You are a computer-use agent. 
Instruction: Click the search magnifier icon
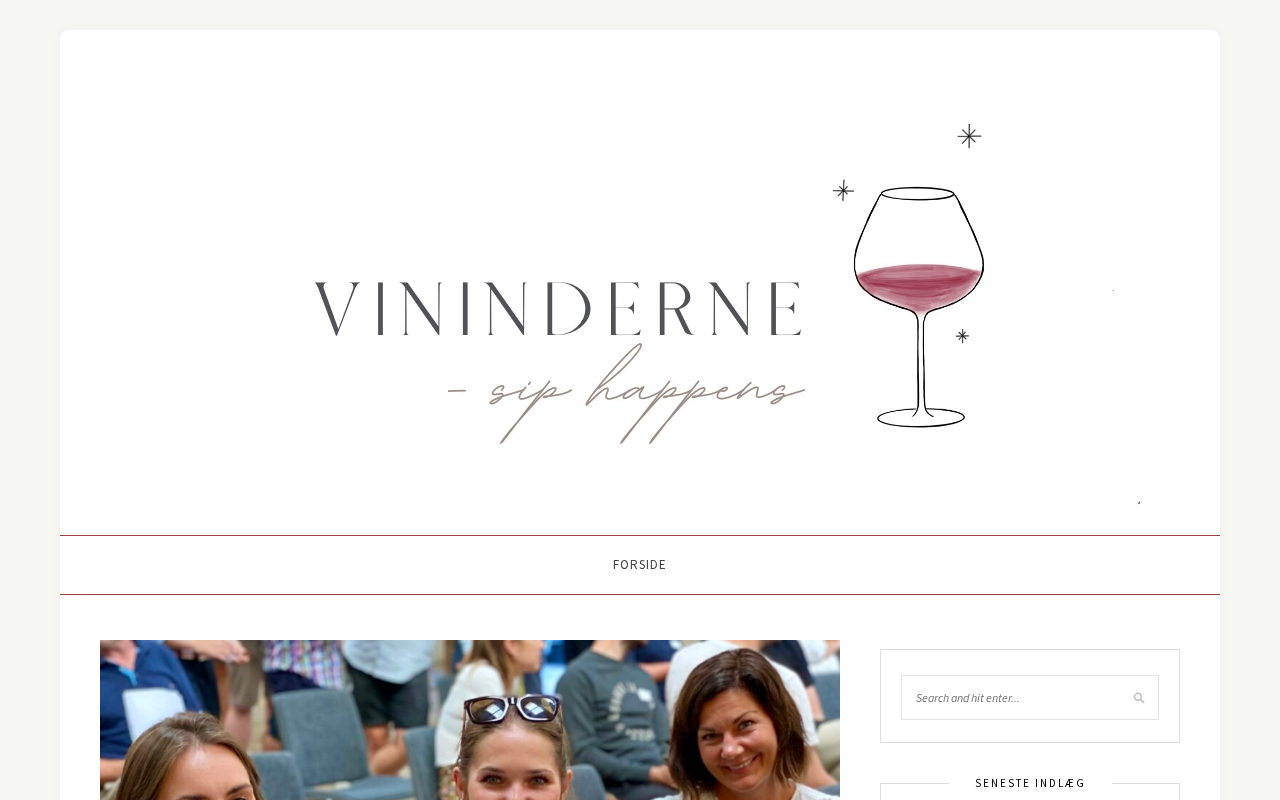pyautogui.click(x=1138, y=698)
